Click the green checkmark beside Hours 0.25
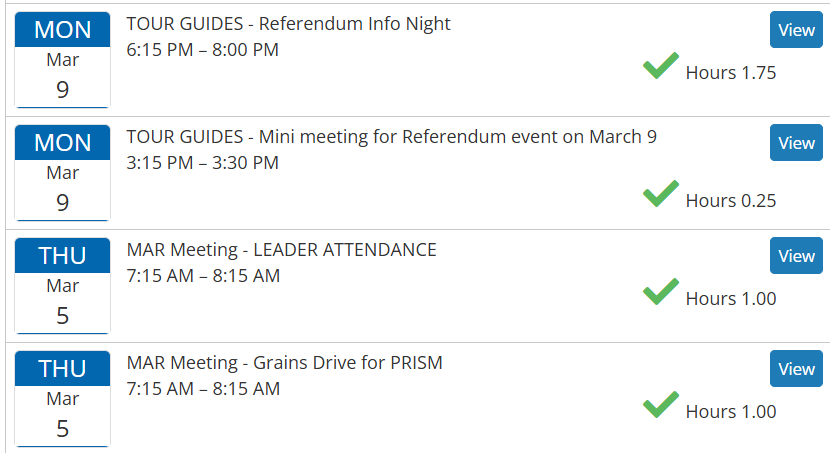830x453 pixels. pyautogui.click(x=660, y=194)
